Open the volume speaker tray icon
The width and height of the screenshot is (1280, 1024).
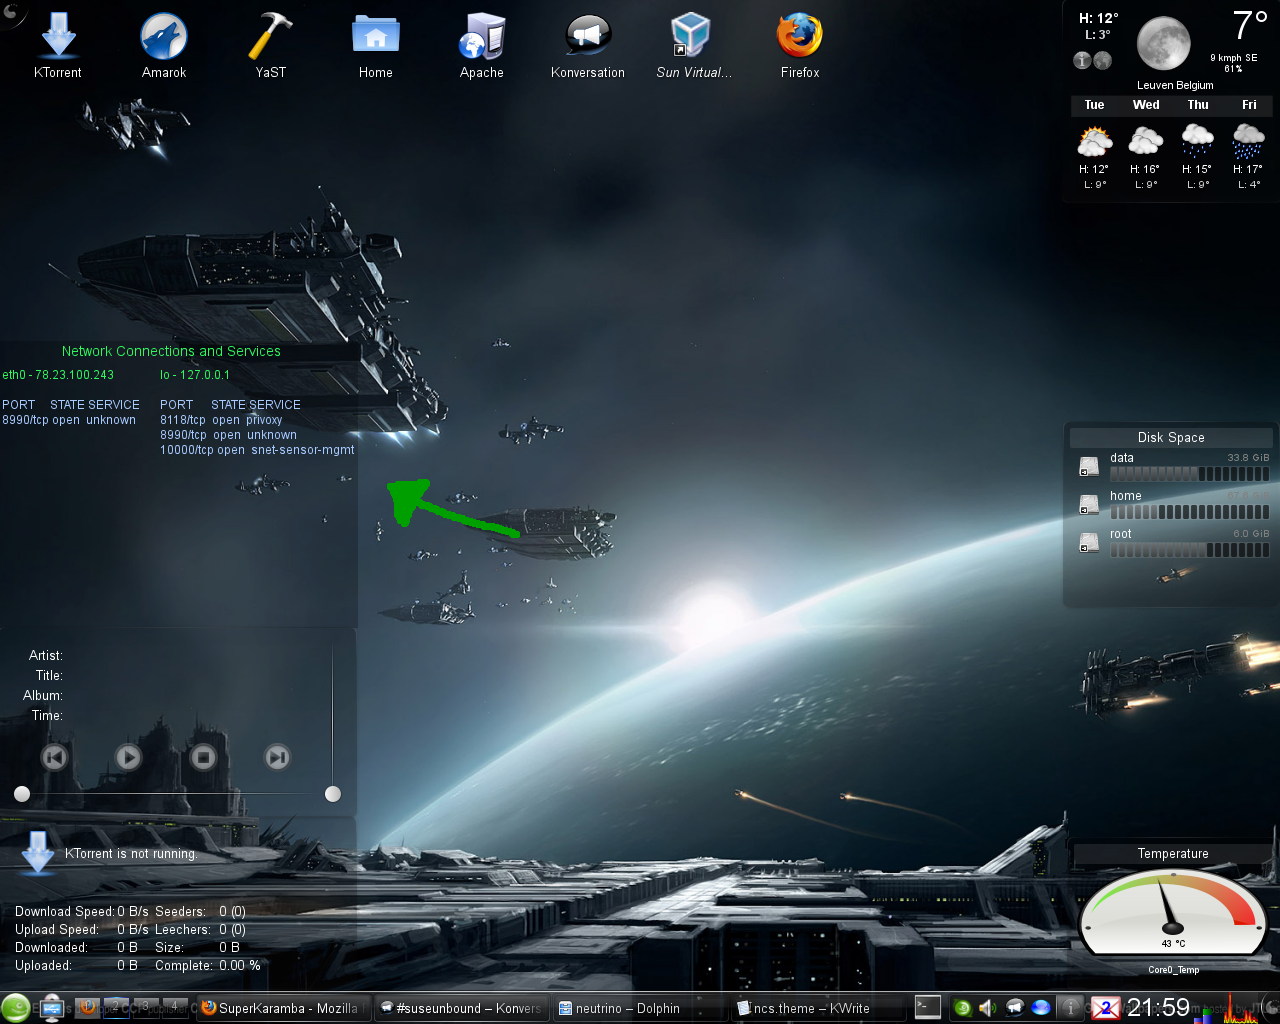coord(988,1008)
